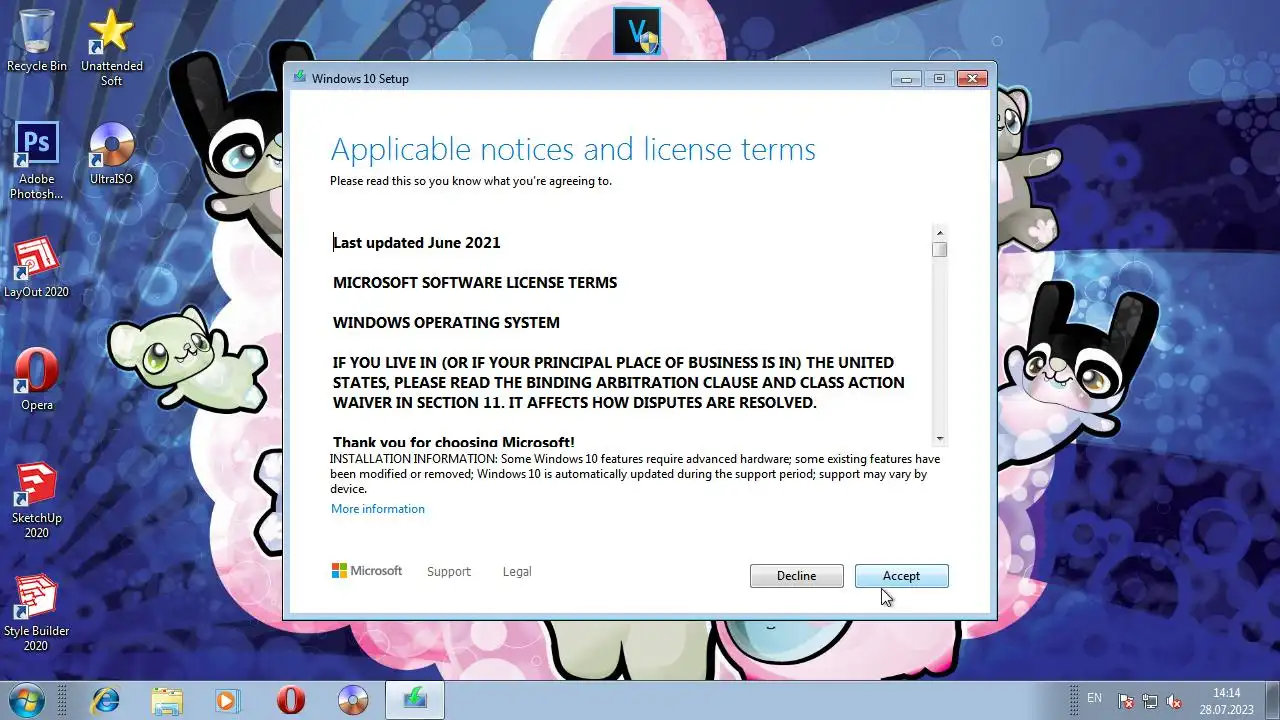Open the Opera desktop shortcut
This screenshot has height=720, width=1280.
[x=37, y=380]
